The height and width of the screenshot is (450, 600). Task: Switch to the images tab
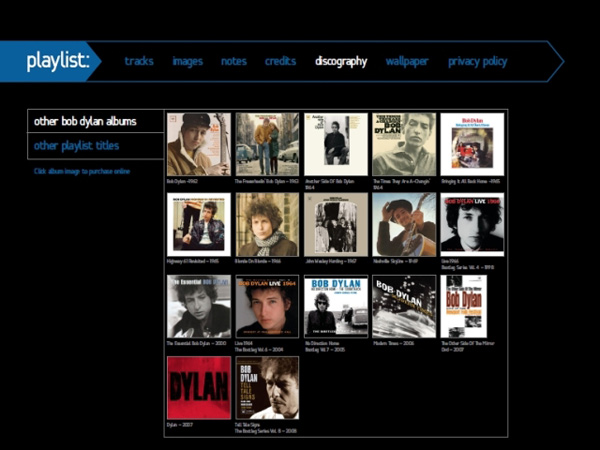(x=187, y=61)
